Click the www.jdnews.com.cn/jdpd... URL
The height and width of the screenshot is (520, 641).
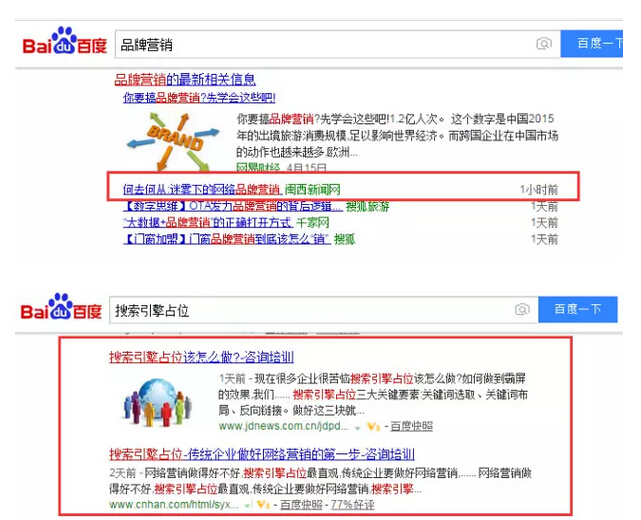click(x=284, y=426)
